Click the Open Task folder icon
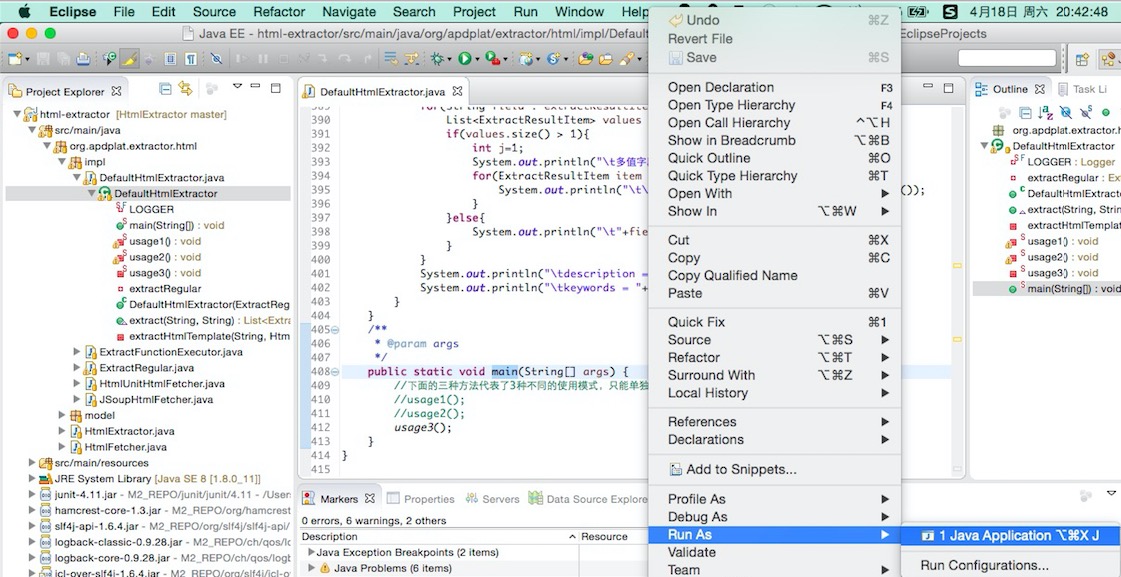Screen dimensions: 1121x577 pyautogui.click(x=606, y=59)
